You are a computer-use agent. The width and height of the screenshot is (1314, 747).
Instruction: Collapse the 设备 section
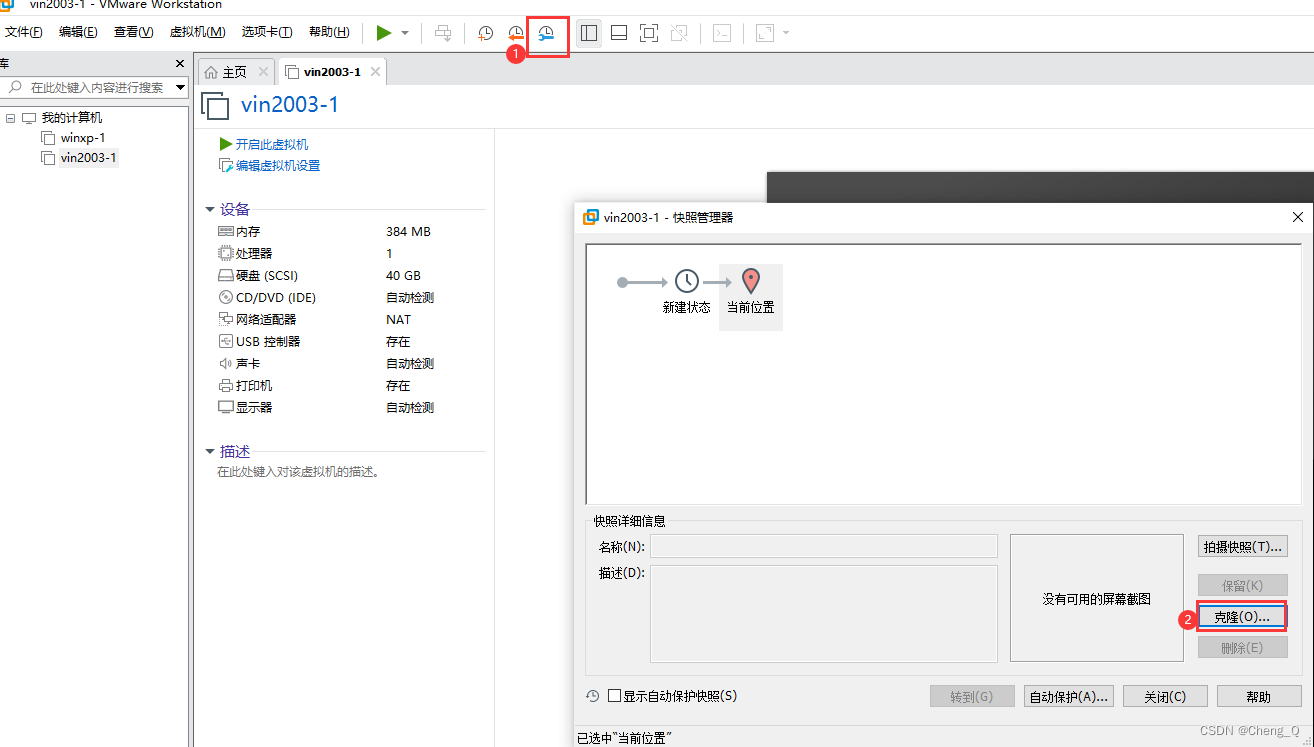coord(210,210)
